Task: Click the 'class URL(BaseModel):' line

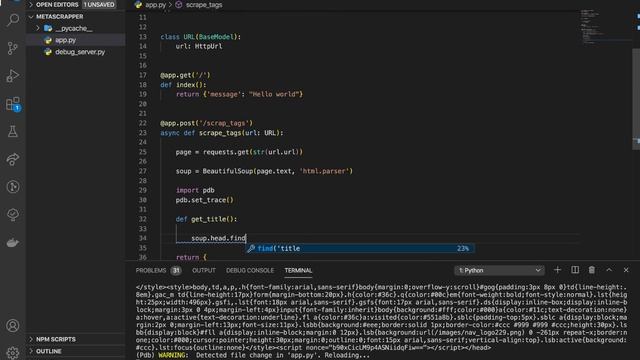Action: tap(200, 37)
